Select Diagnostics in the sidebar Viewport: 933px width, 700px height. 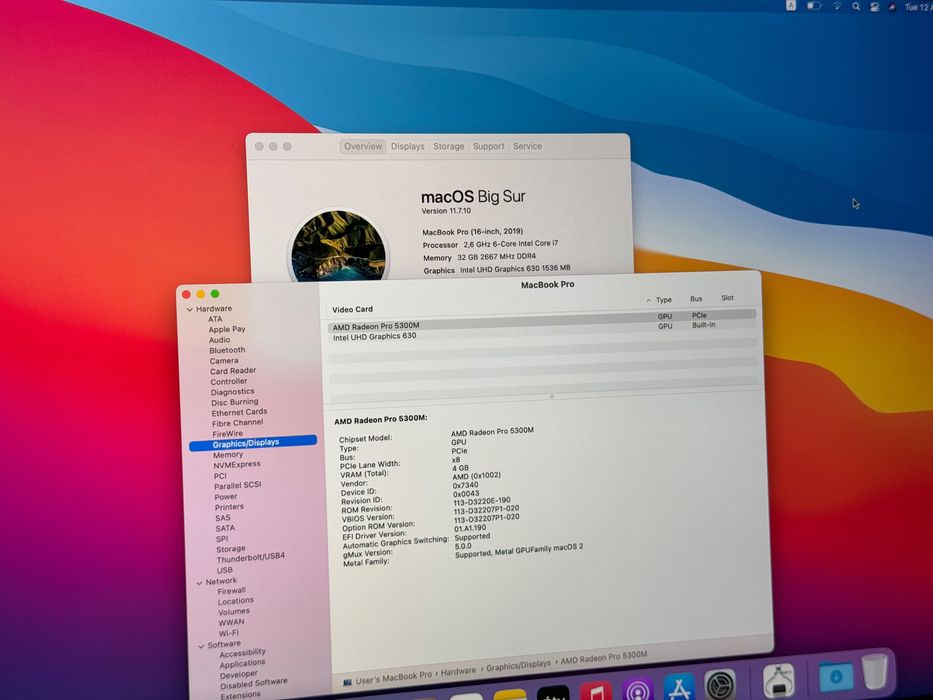coord(232,392)
